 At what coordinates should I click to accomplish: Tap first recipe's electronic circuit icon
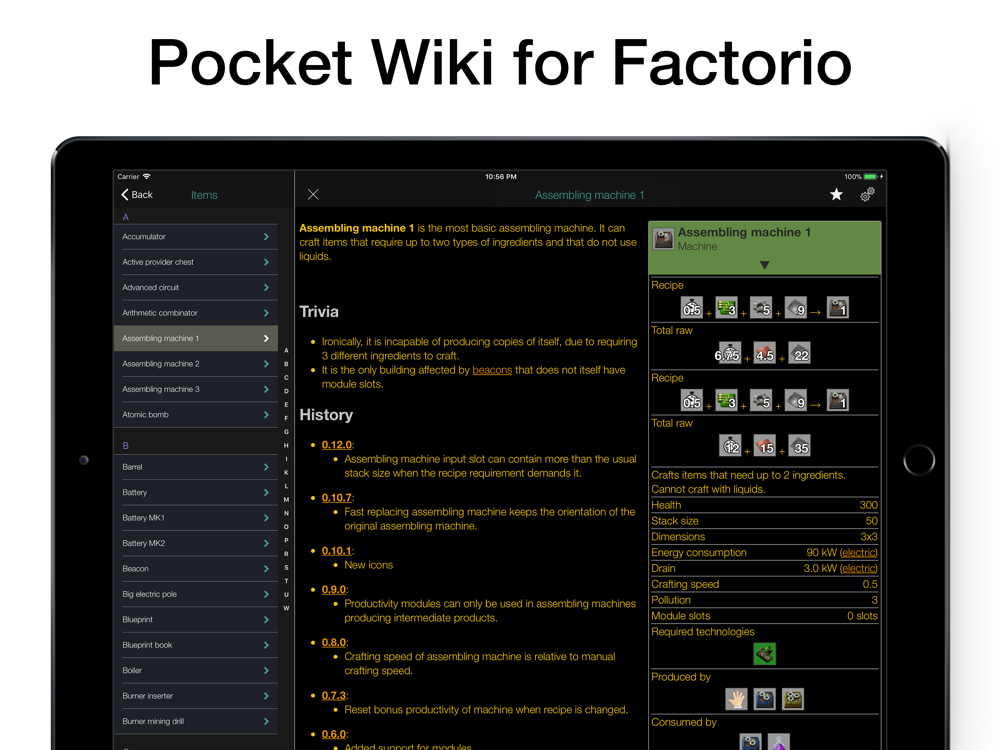(x=726, y=308)
